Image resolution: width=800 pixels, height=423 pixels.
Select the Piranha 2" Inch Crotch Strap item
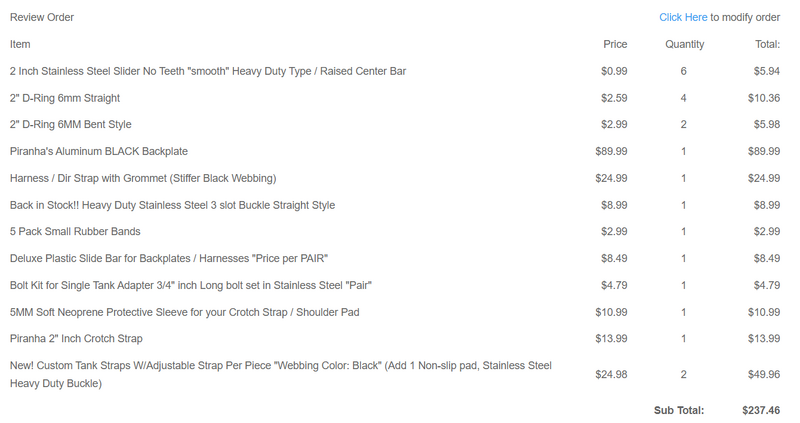(x=76, y=339)
